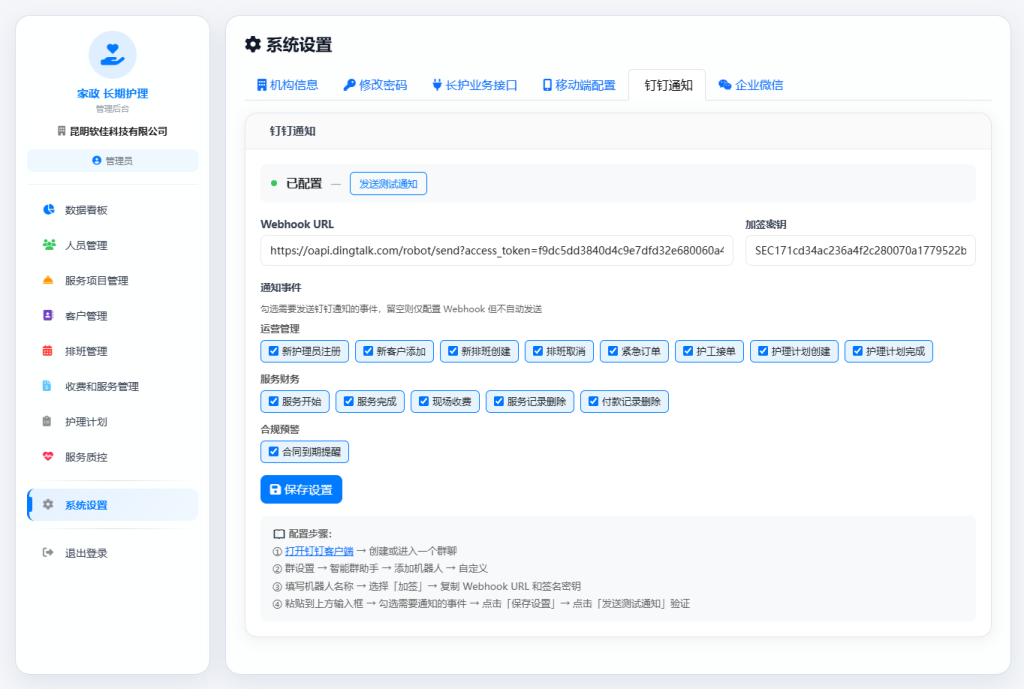1024x689 pixels.
Task: Select the 钉钉通知 tab
Action: [x=667, y=85]
